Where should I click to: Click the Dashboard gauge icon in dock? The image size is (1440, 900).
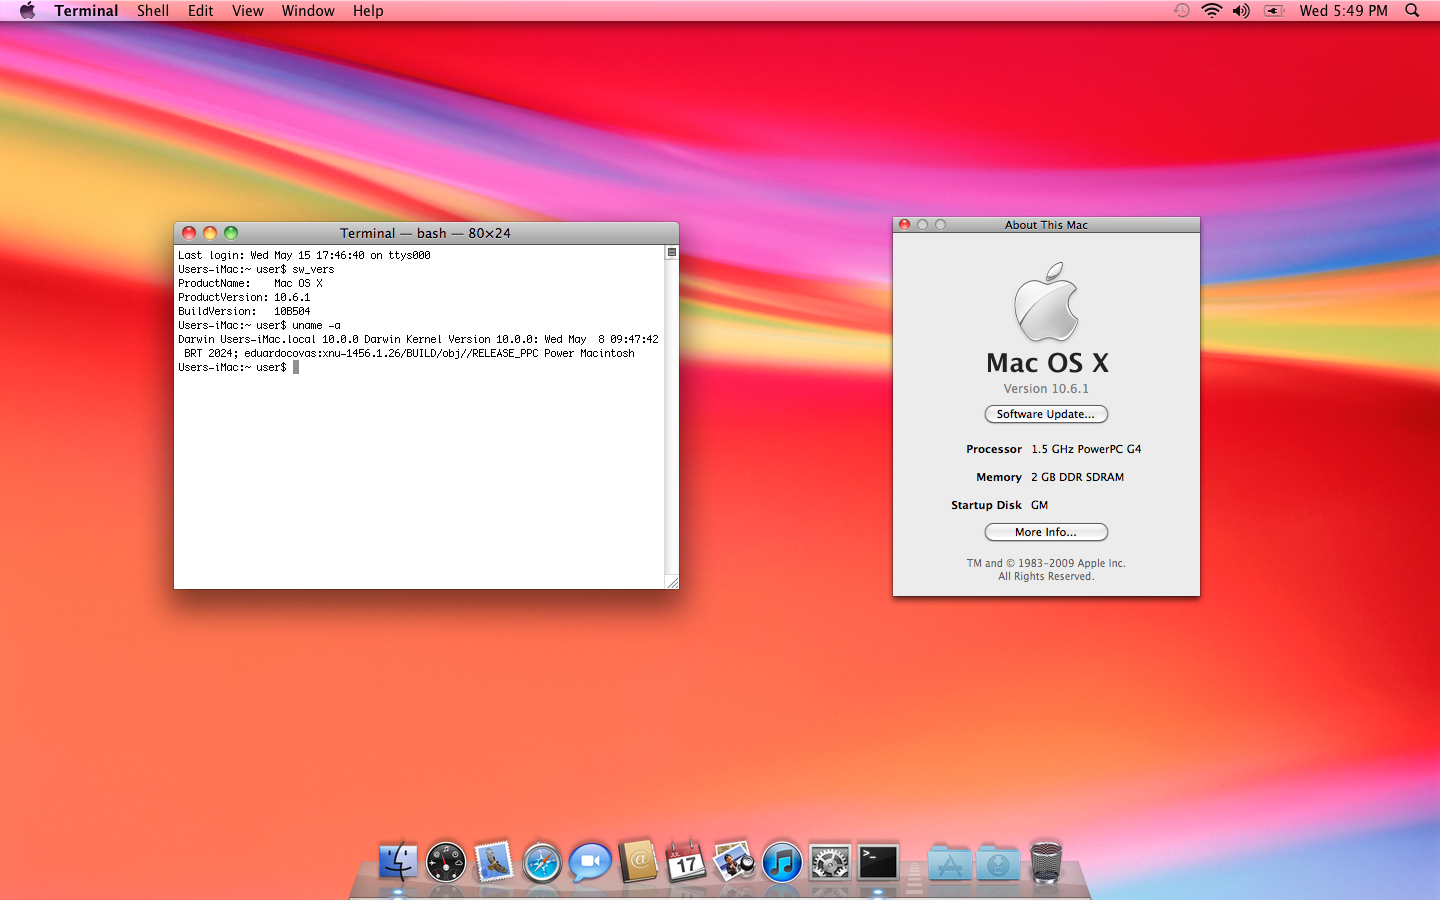pyautogui.click(x=446, y=862)
